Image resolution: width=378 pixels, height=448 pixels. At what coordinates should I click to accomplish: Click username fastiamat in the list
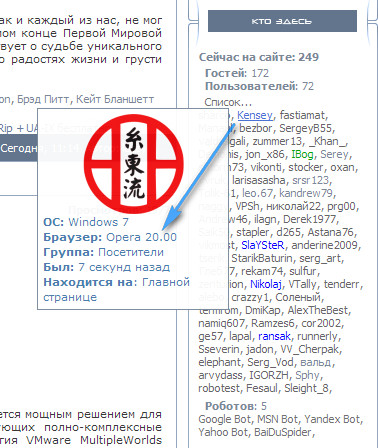302,115
